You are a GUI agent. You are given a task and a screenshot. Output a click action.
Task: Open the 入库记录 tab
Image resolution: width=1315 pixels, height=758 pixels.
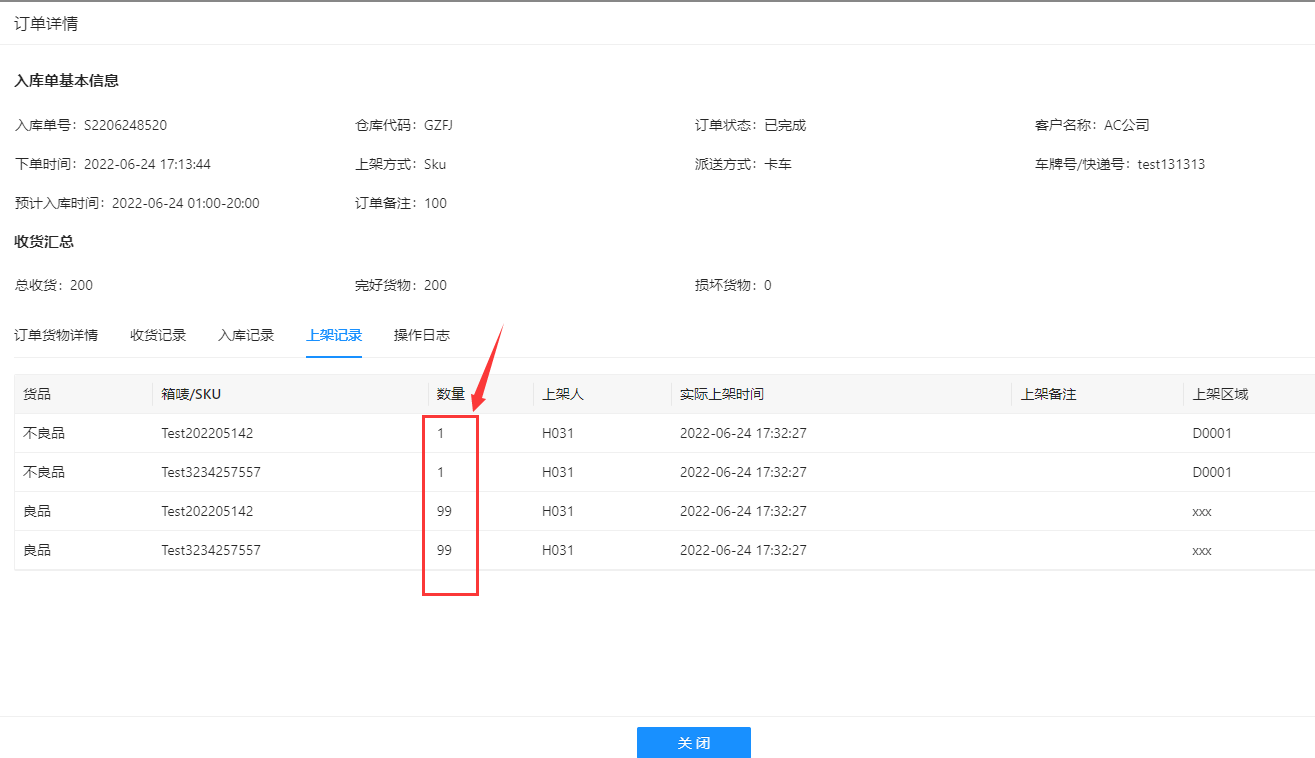(x=246, y=335)
